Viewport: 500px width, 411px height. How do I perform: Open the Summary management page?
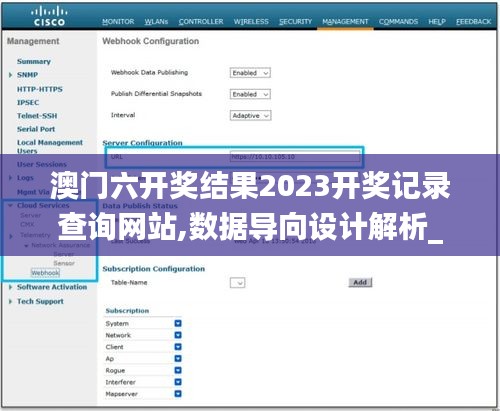(34, 62)
